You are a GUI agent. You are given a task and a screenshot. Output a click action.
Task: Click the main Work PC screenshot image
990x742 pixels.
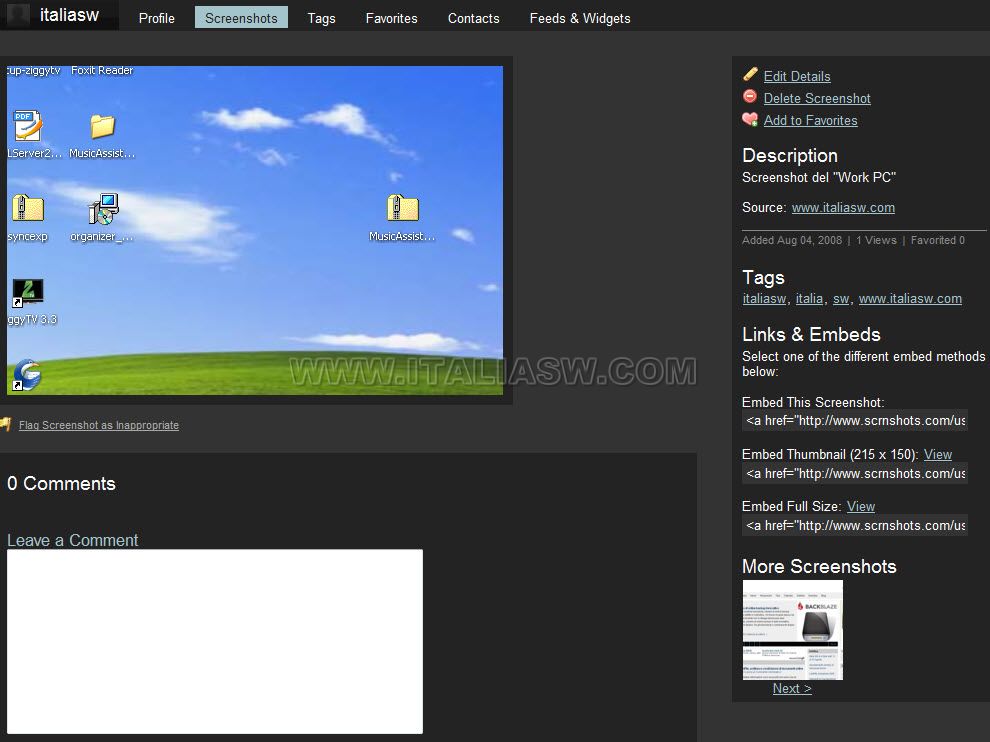255,230
